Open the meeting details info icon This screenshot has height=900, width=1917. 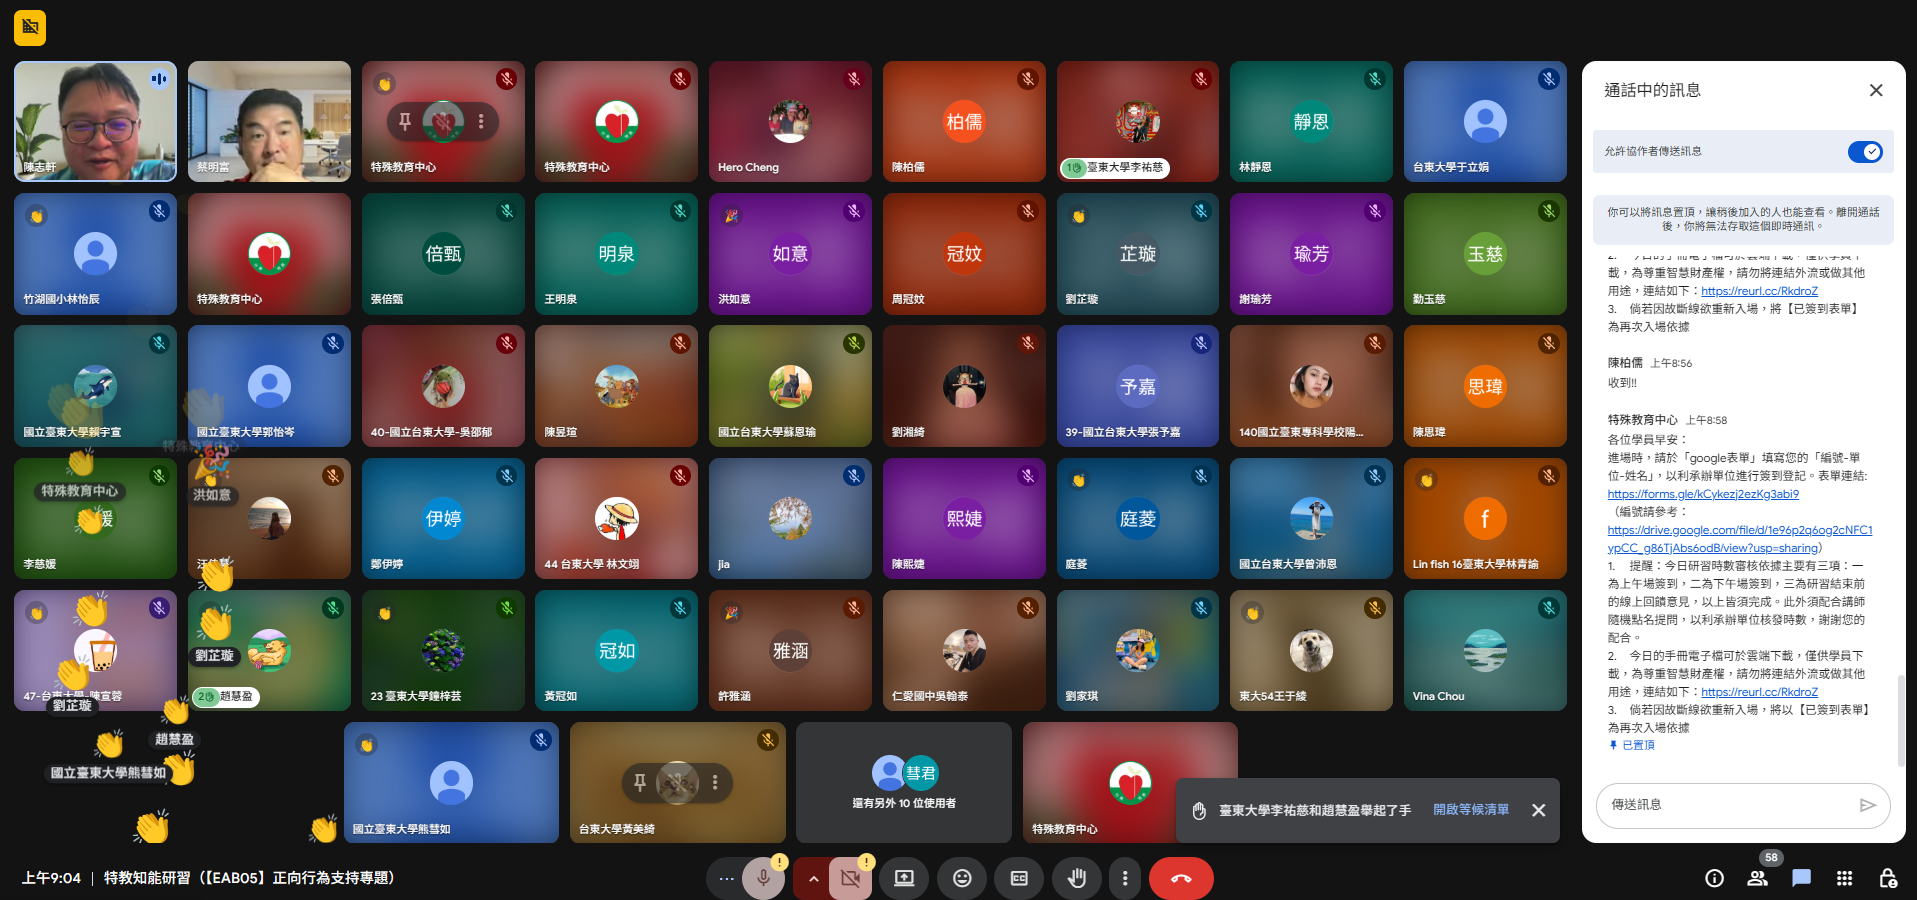tap(1714, 878)
